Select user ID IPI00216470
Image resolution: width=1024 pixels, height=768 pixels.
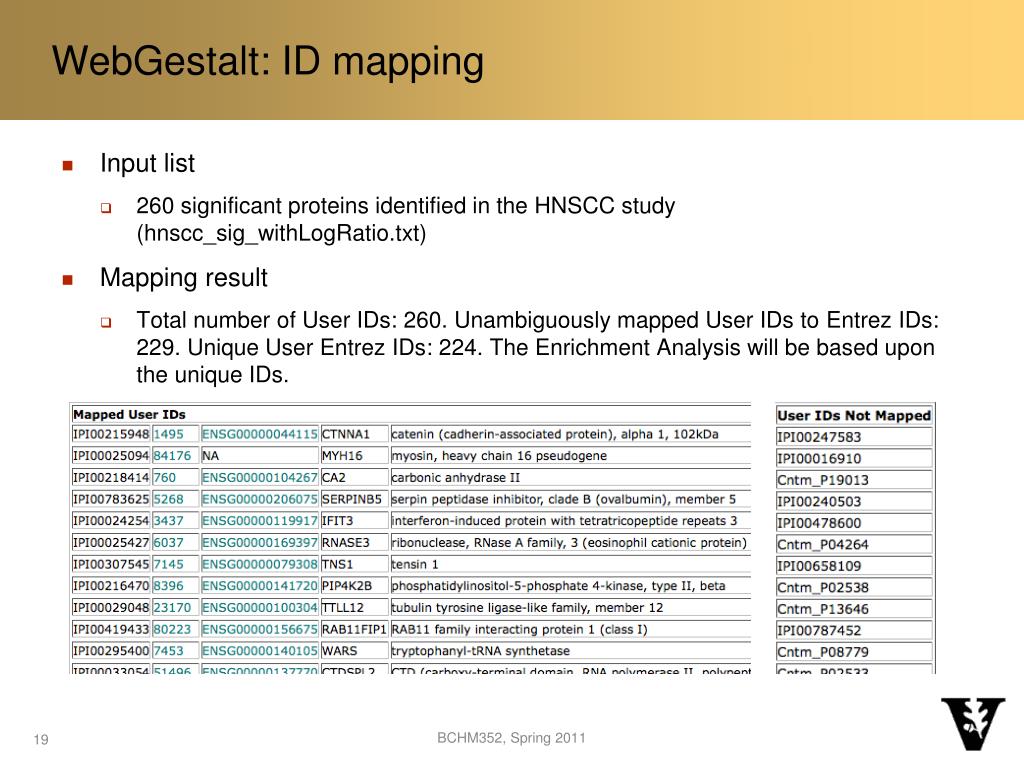click(x=111, y=586)
